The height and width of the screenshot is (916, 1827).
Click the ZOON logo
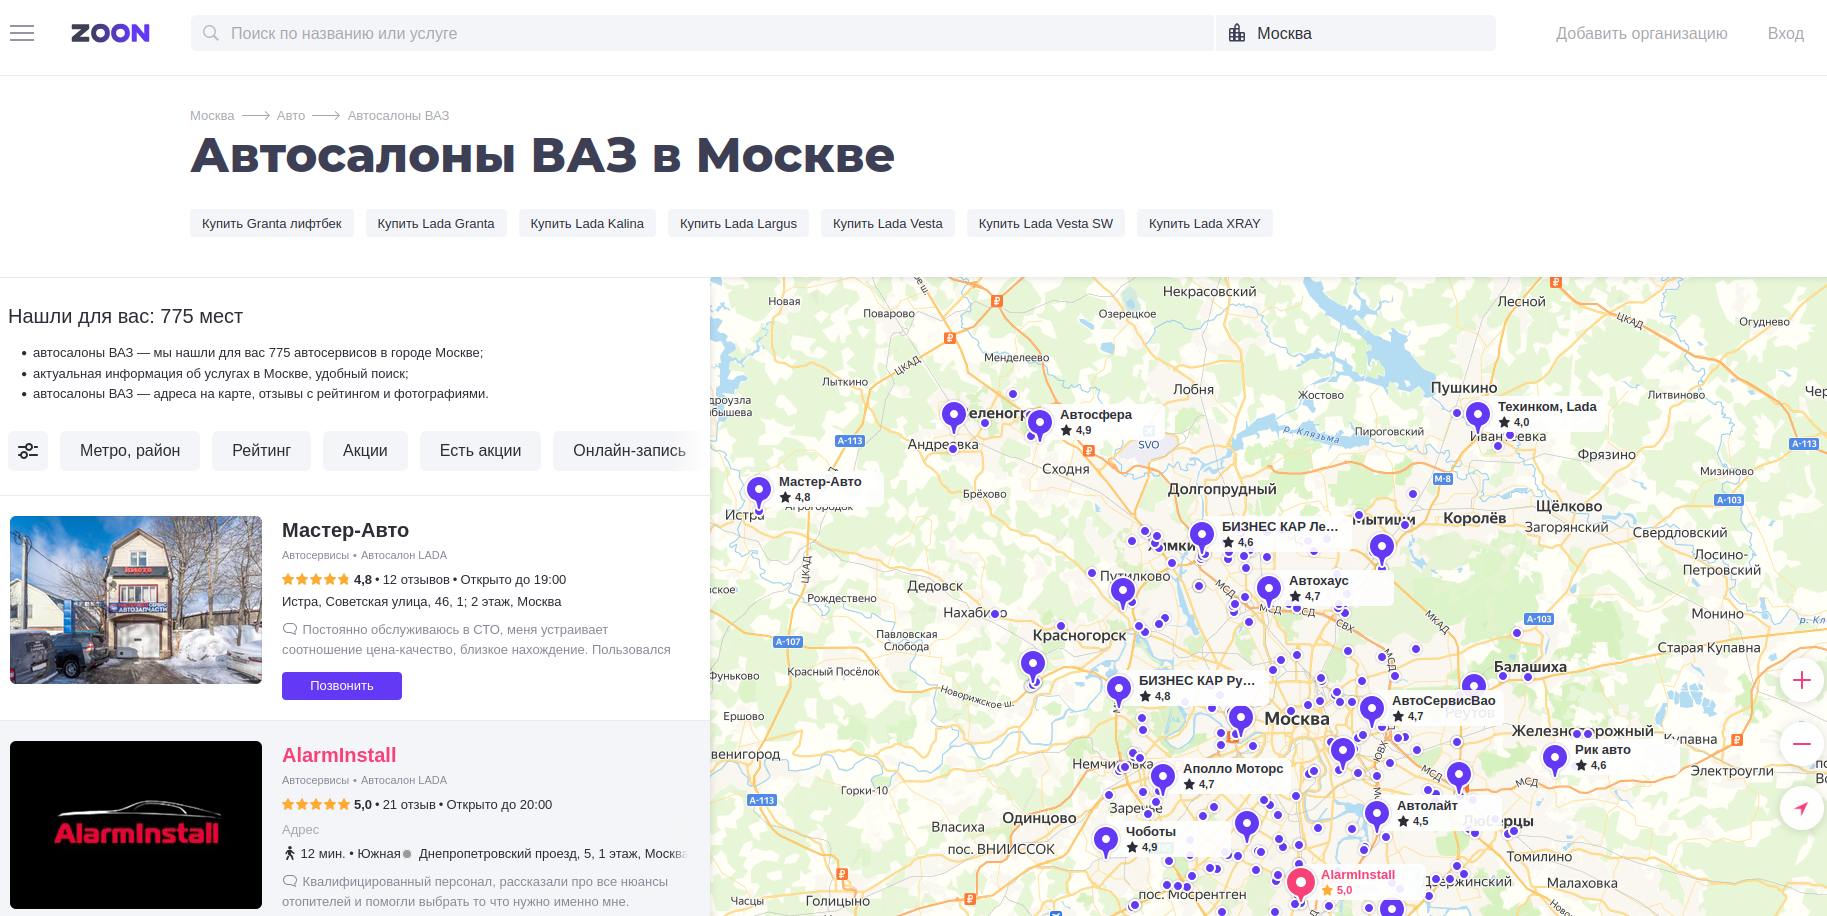pos(110,33)
